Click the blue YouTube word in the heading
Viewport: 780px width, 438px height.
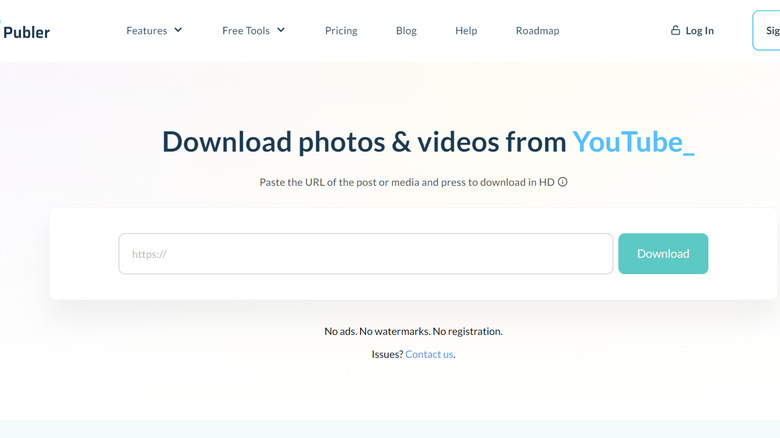[x=628, y=142]
